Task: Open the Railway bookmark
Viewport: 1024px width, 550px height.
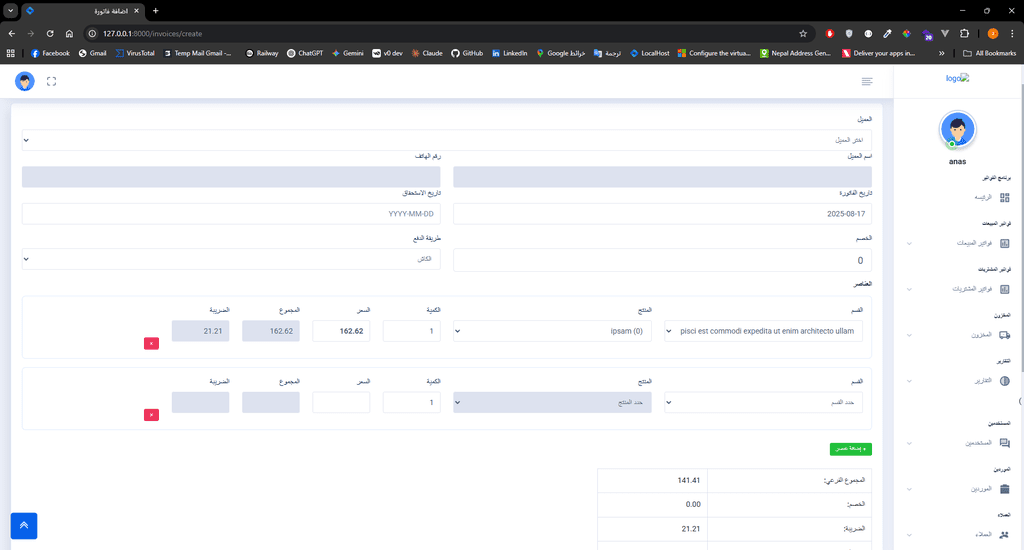Action: (262, 53)
